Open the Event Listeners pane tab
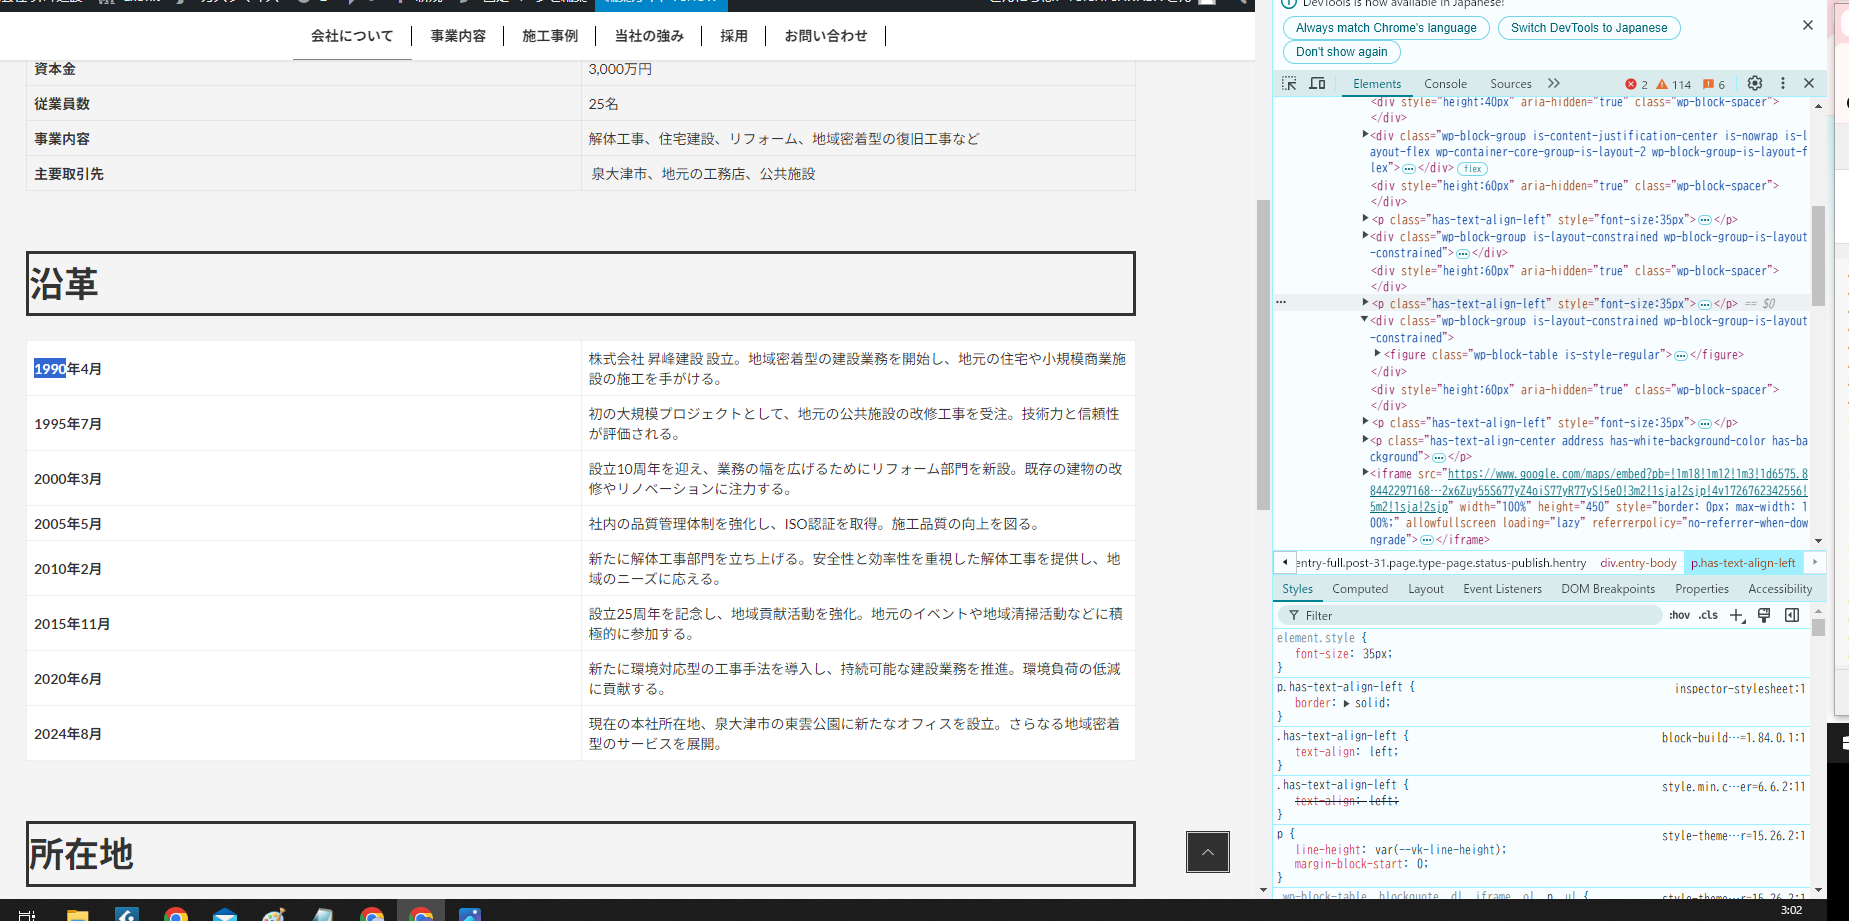 (x=1502, y=589)
